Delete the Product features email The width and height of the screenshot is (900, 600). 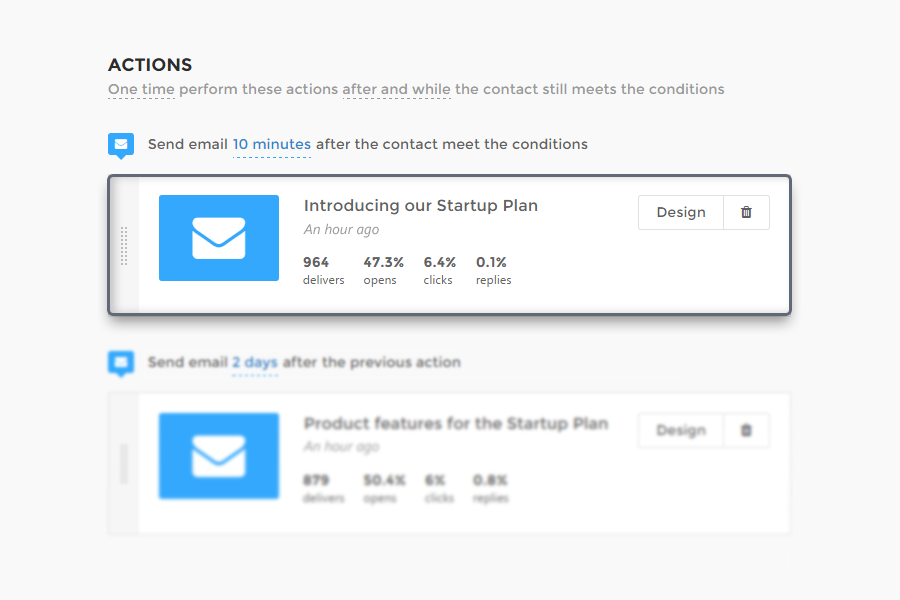[x=746, y=430]
